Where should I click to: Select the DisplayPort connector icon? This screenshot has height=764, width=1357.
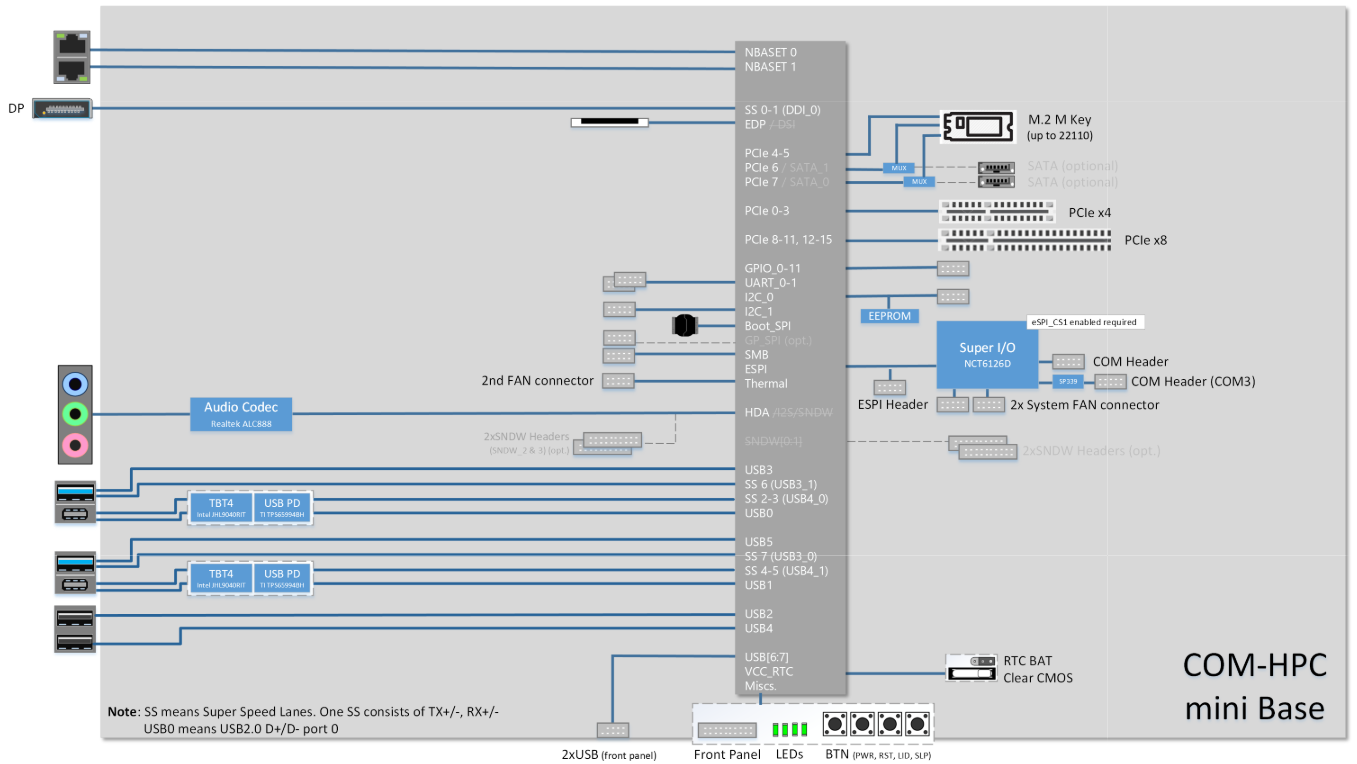(x=62, y=108)
